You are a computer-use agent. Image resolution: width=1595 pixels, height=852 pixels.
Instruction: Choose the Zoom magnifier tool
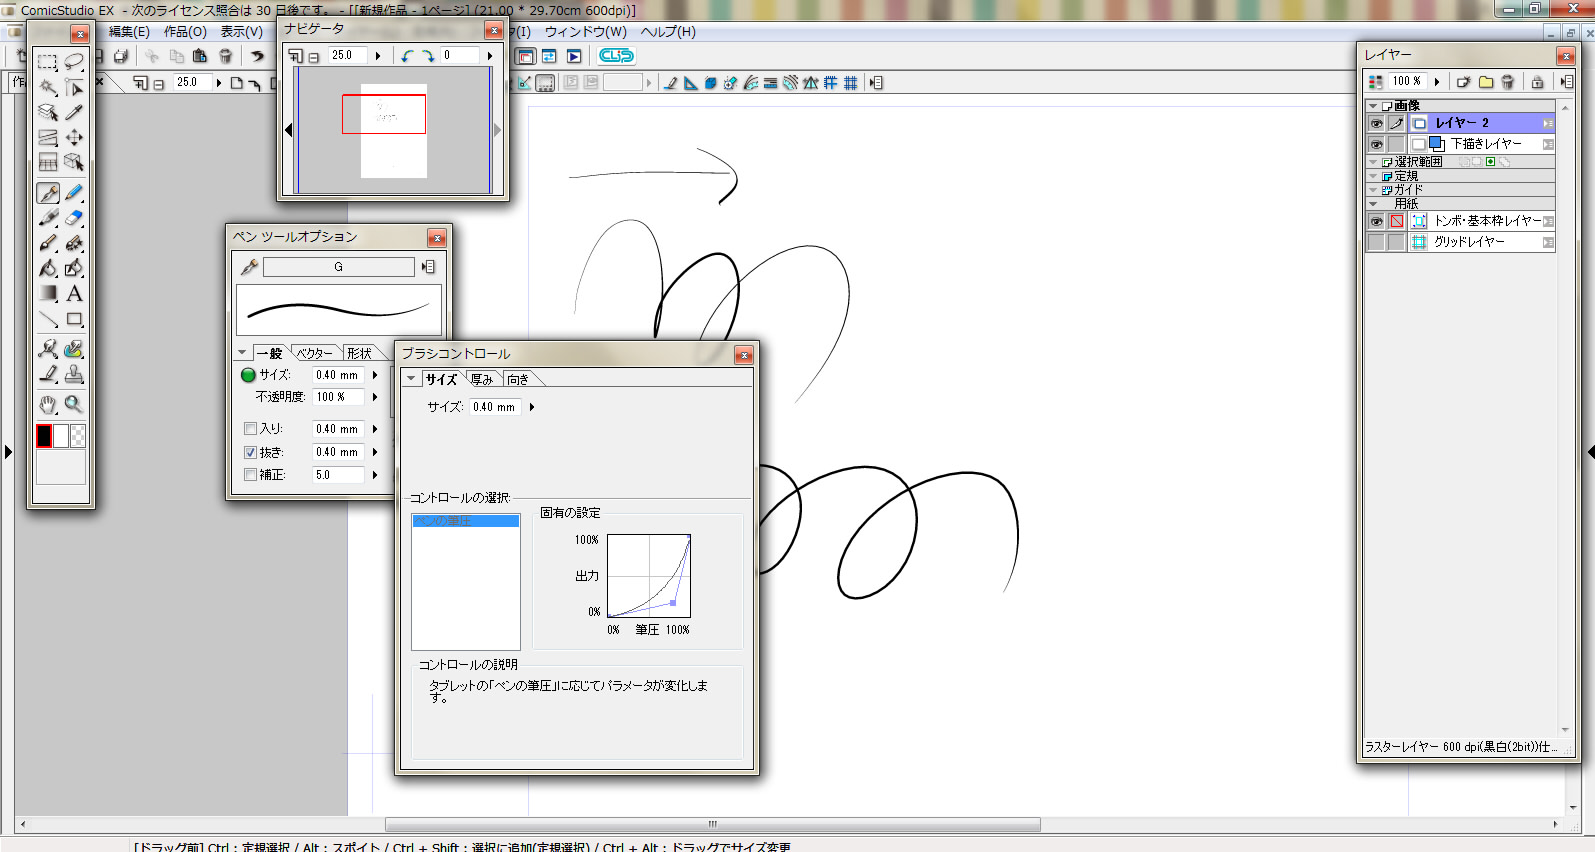74,404
